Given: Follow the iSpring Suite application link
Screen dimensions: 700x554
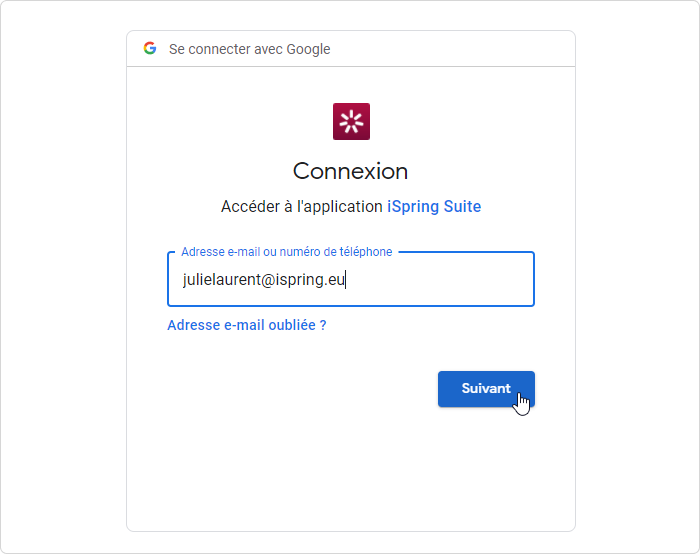Looking at the screenshot, I should point(434,207).
